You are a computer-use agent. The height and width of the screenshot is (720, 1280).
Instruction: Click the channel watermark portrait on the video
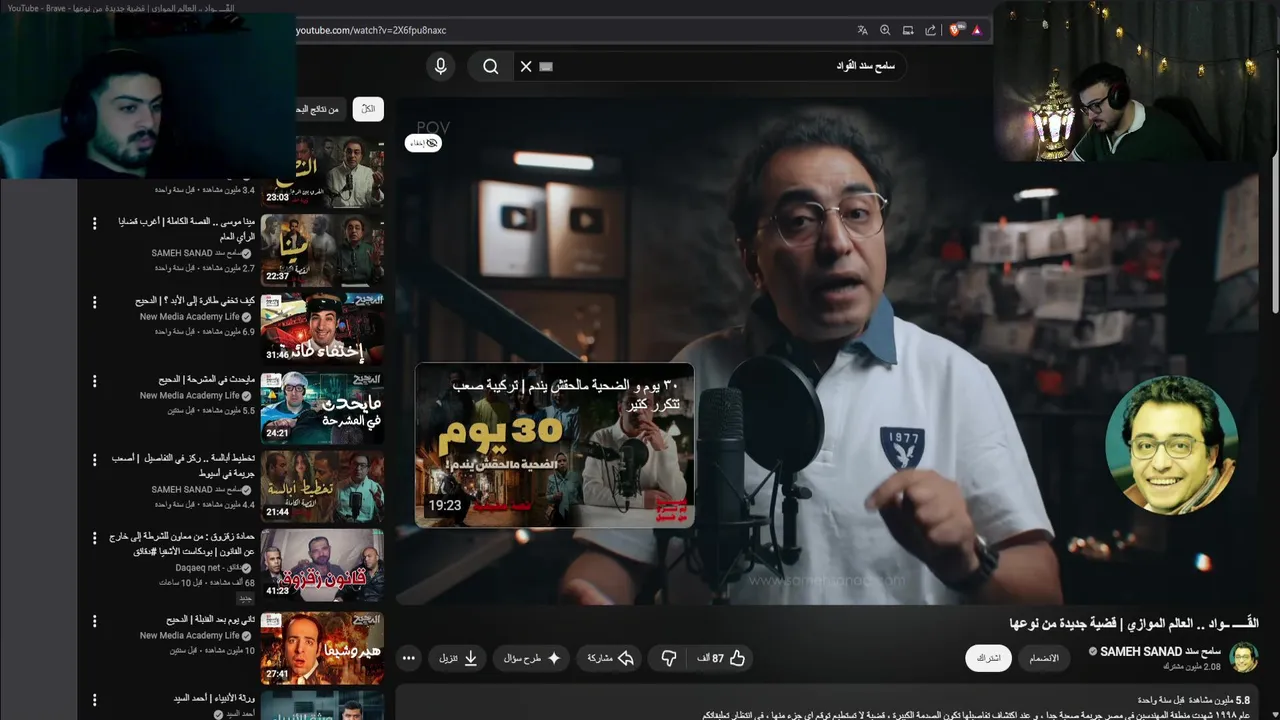pyautogui.click(x=1171, y=445)
